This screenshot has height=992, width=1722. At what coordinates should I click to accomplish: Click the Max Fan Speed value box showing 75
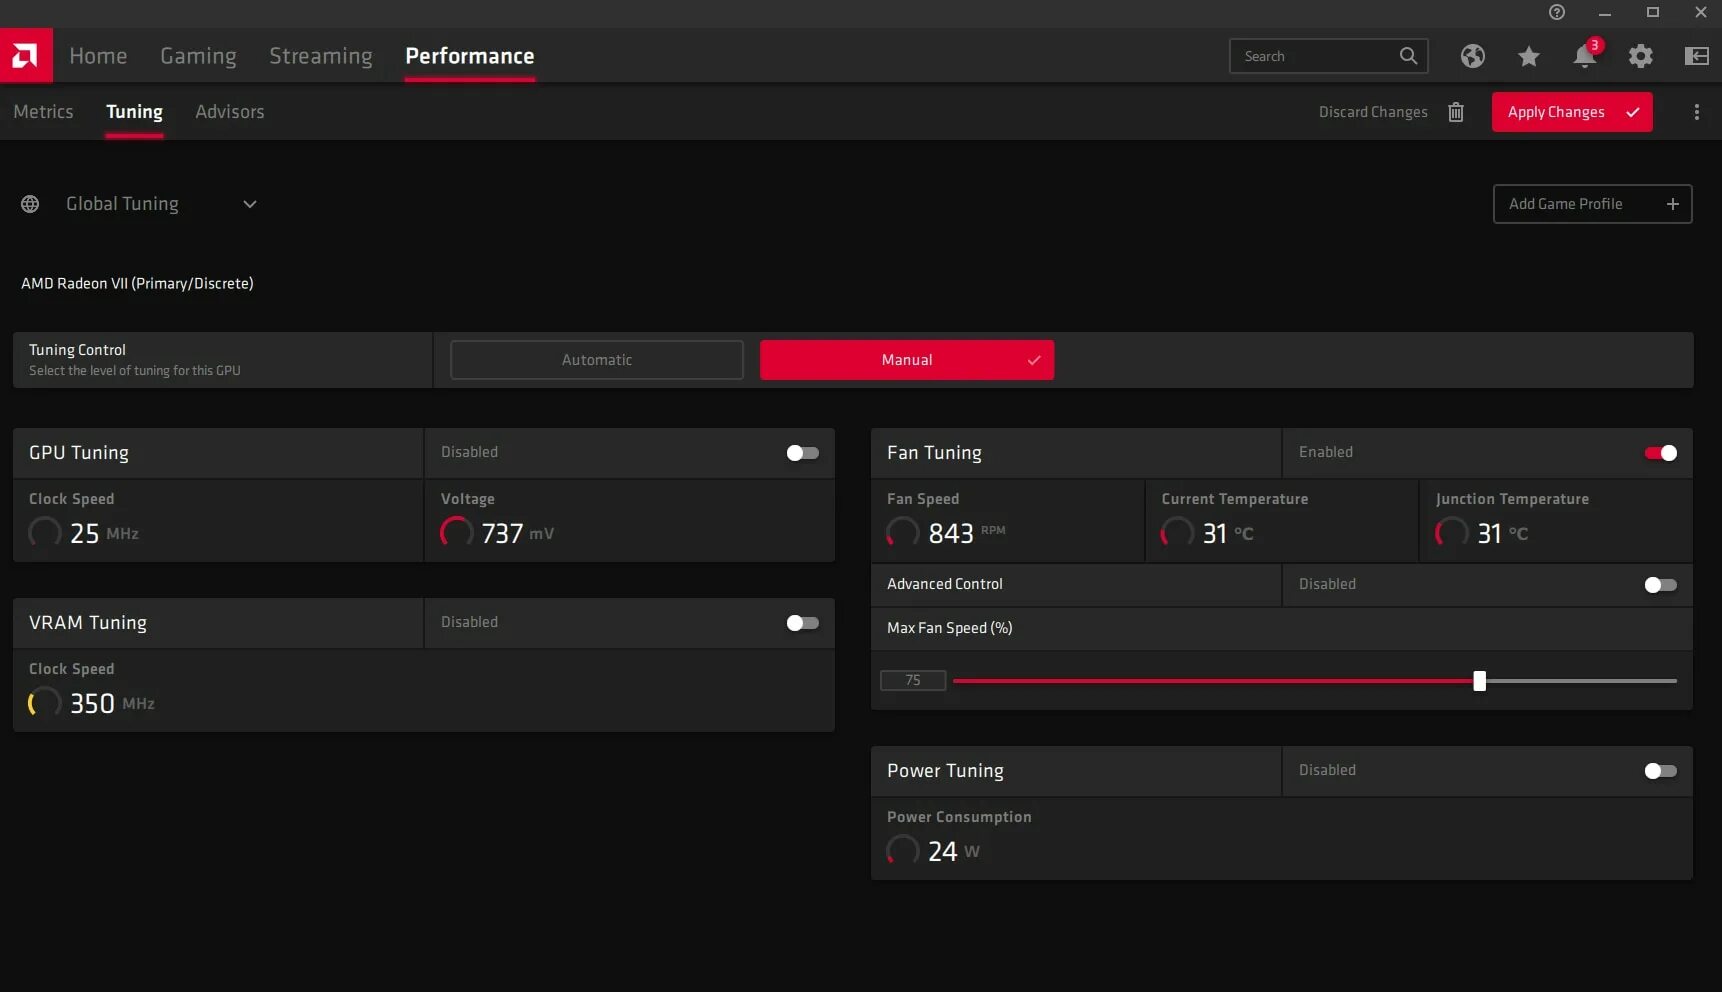913,681
